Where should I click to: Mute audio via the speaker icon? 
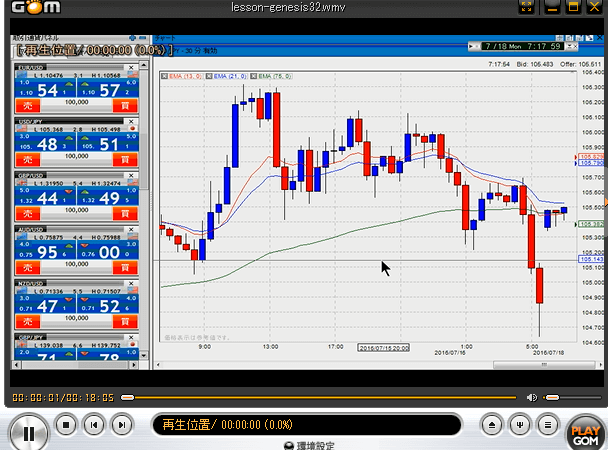[532, 397]
